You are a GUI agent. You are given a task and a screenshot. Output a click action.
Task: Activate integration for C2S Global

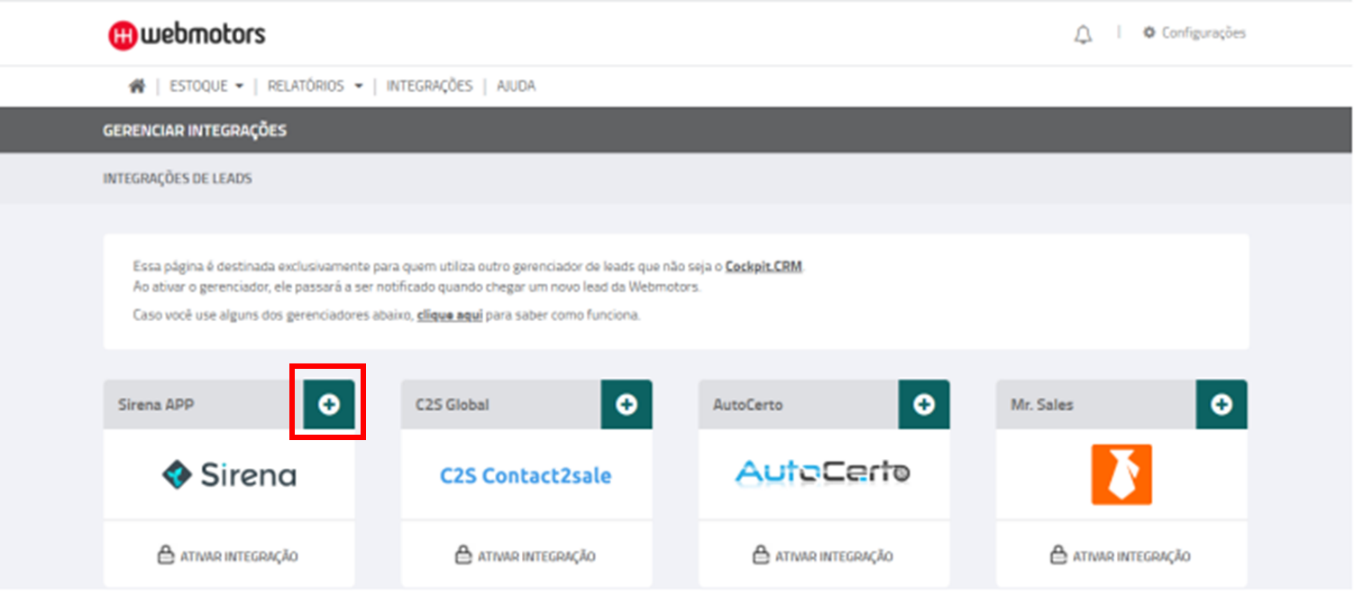[x=526, y=556]
